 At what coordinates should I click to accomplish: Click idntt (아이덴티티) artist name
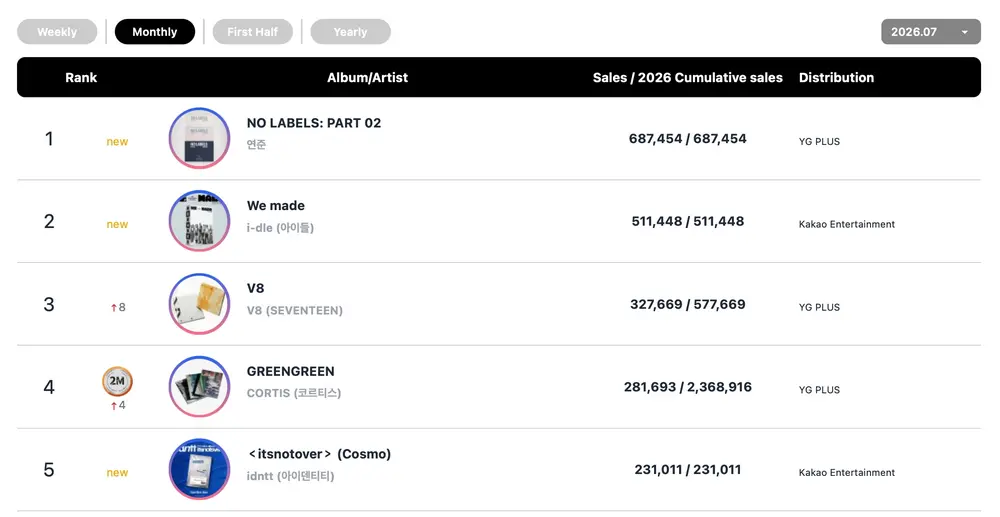coord(291,476)
